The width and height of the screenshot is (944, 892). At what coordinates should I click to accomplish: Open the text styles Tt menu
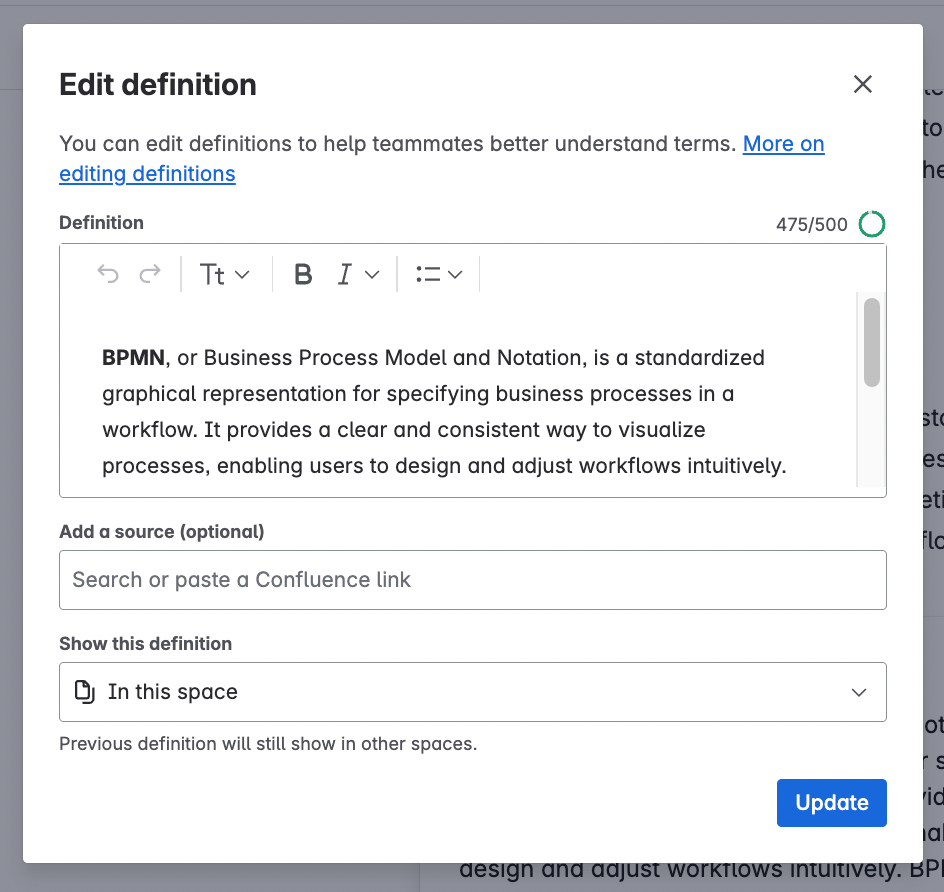[214, 273]
